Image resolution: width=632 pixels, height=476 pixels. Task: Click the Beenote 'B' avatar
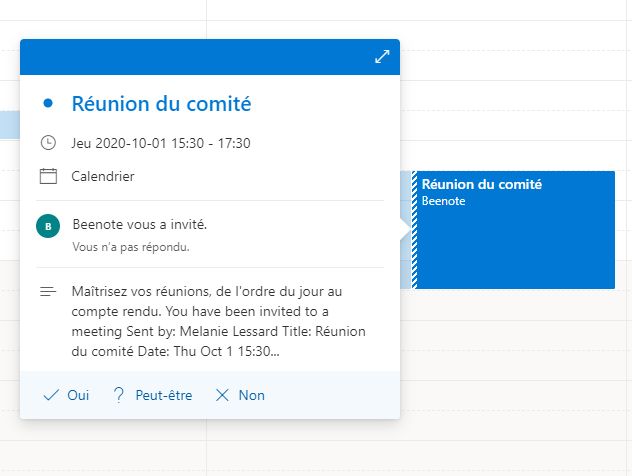click(x=48, y=226)
